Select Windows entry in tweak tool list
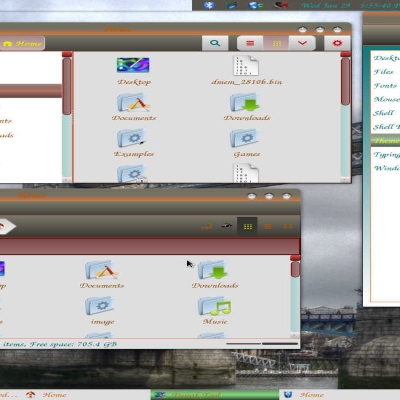Image resolution: width=400 pixels, height=400 pixels. [386, 168]
